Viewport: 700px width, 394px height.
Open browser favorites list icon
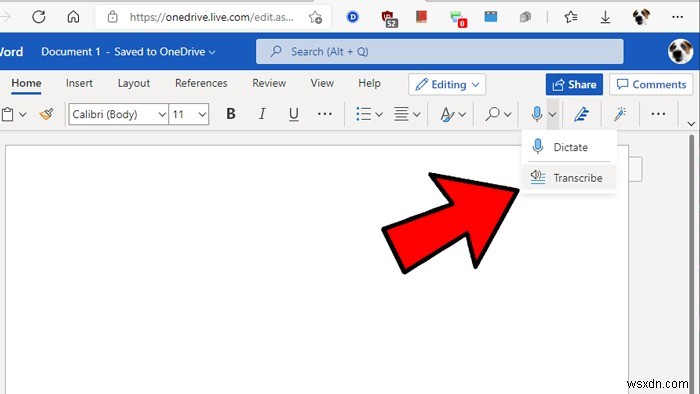571,17
